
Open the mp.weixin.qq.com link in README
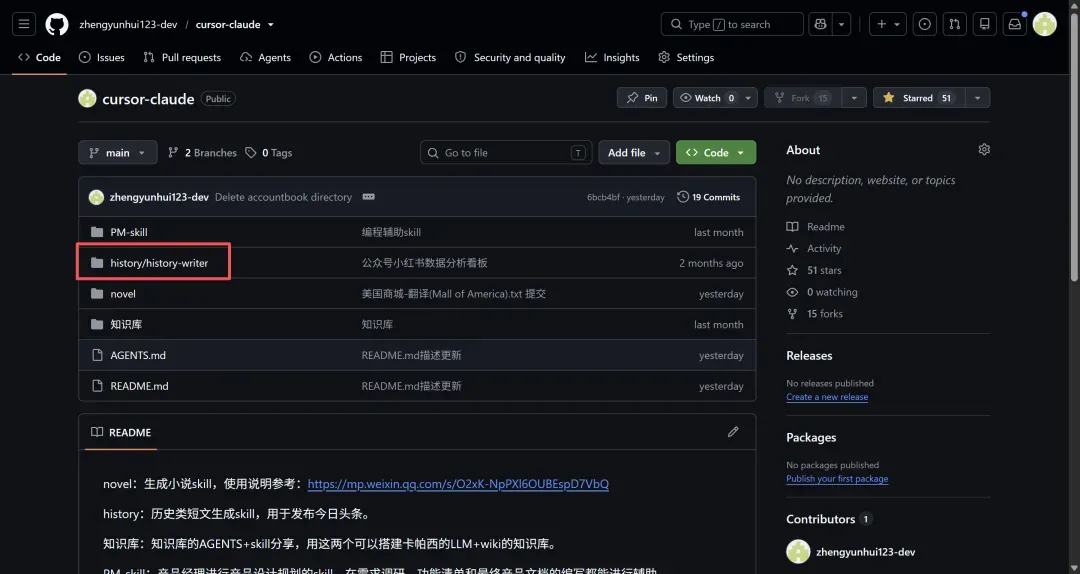[x=458, y=484]
